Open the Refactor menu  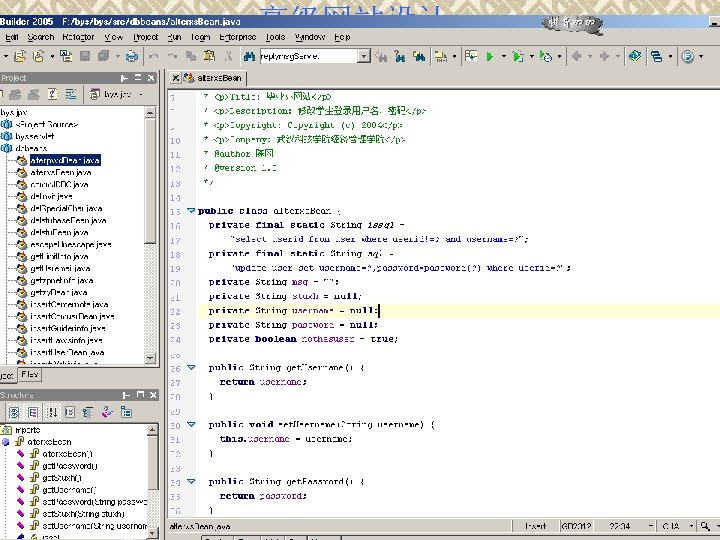point(77,37)
